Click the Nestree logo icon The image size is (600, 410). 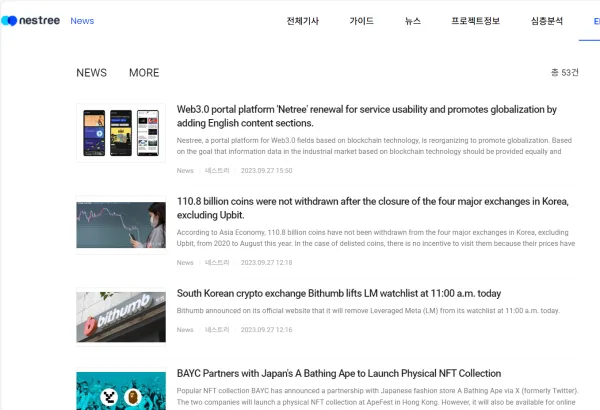pos(9,20)
